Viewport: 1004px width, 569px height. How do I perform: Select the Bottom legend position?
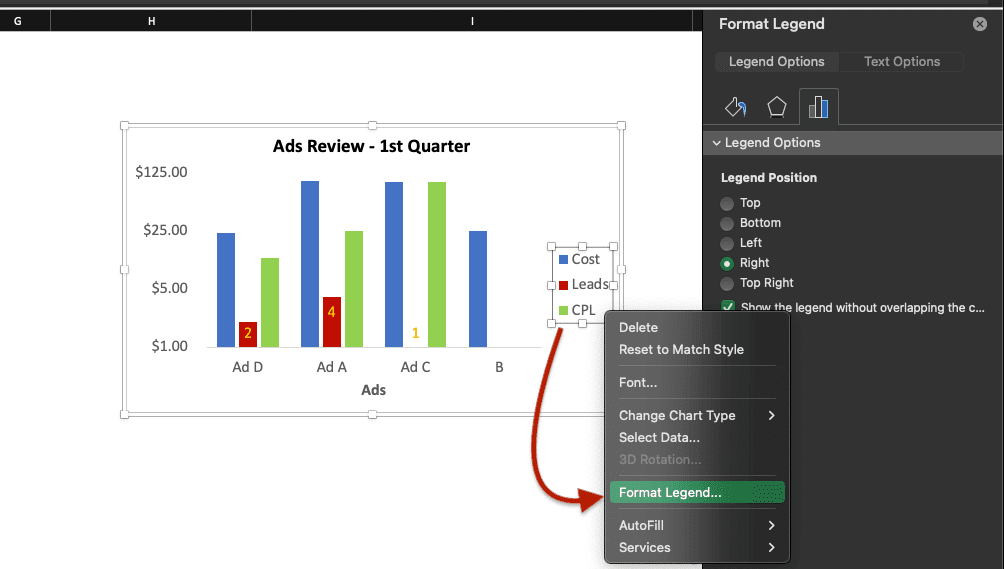[x=727, y=223]
